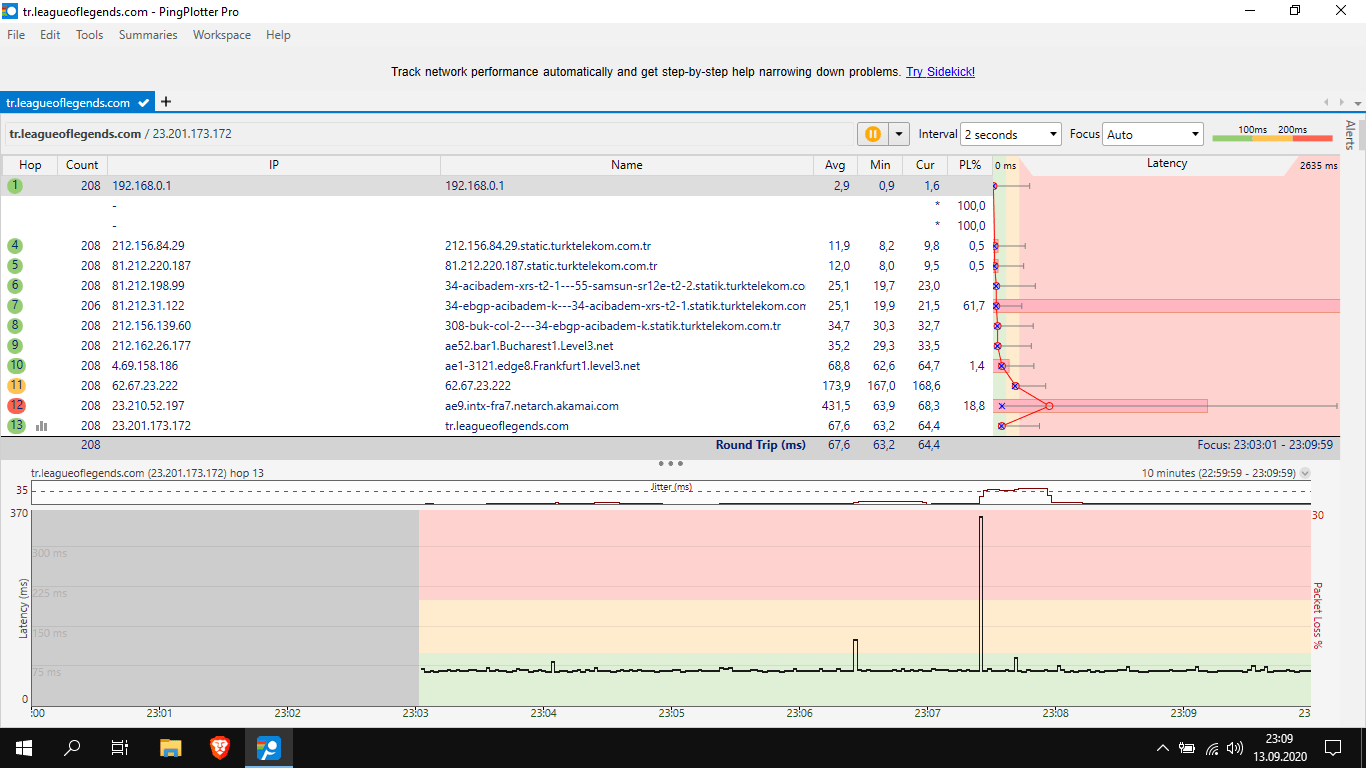This screenshot has height=768, width=1366.
Task: Open the Focus combo box showing Auto
Action: 1153,134
